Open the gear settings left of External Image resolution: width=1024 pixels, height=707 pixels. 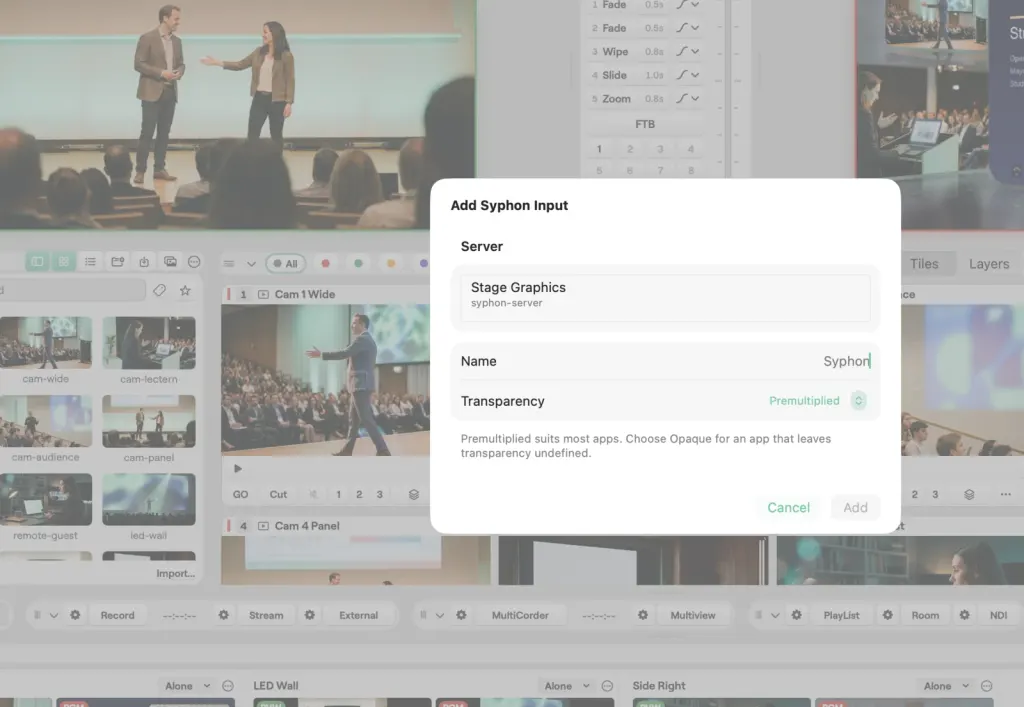point(310,615)
